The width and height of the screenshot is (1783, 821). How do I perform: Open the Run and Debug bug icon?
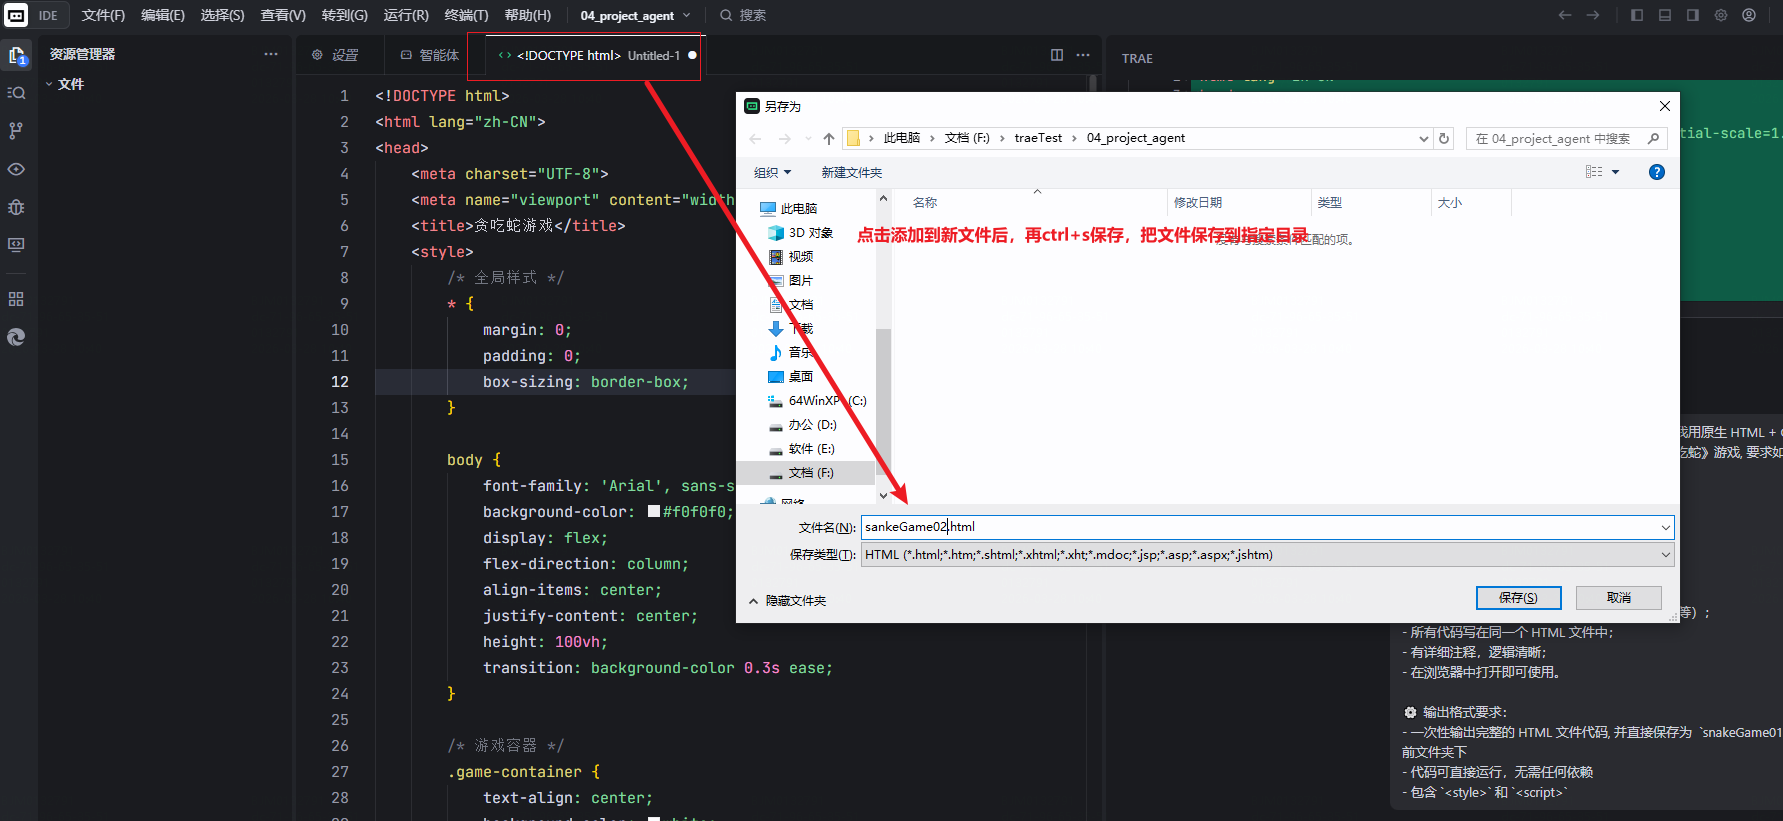tap(16, 207)
